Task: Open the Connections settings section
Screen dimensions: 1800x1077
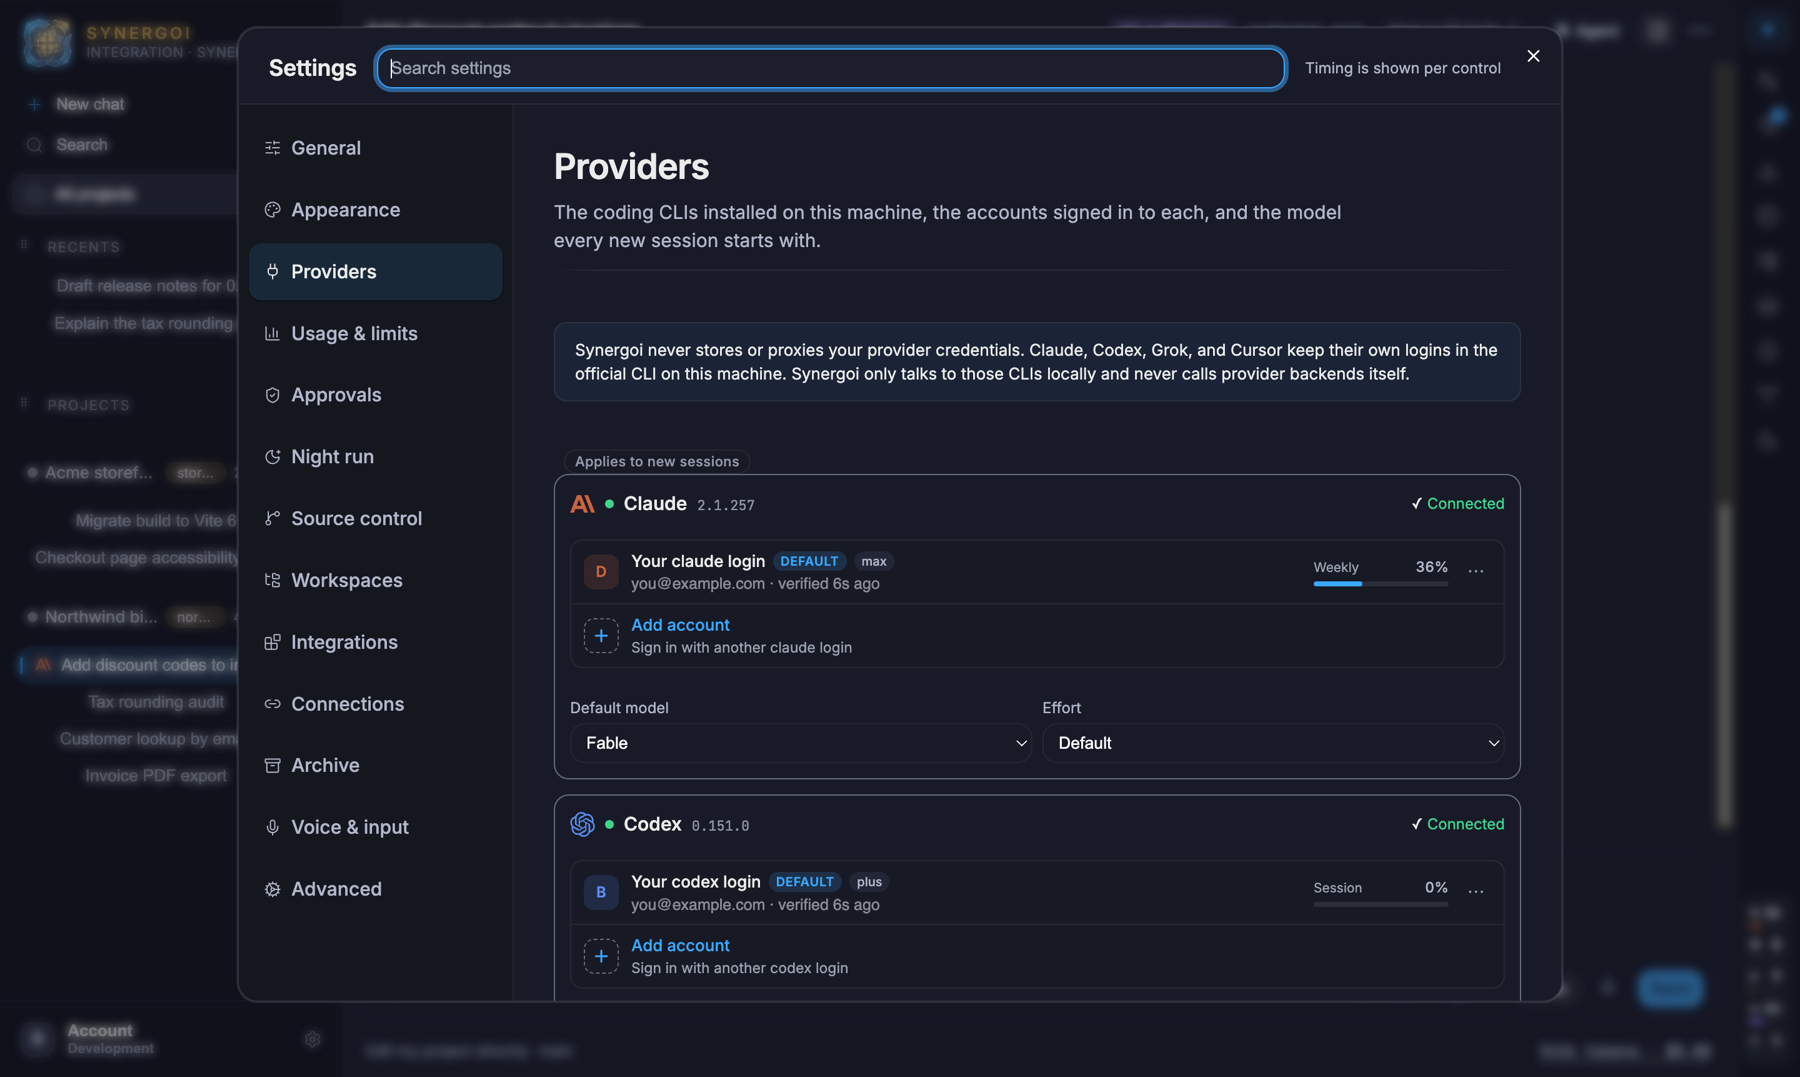Action: [375, 704]
